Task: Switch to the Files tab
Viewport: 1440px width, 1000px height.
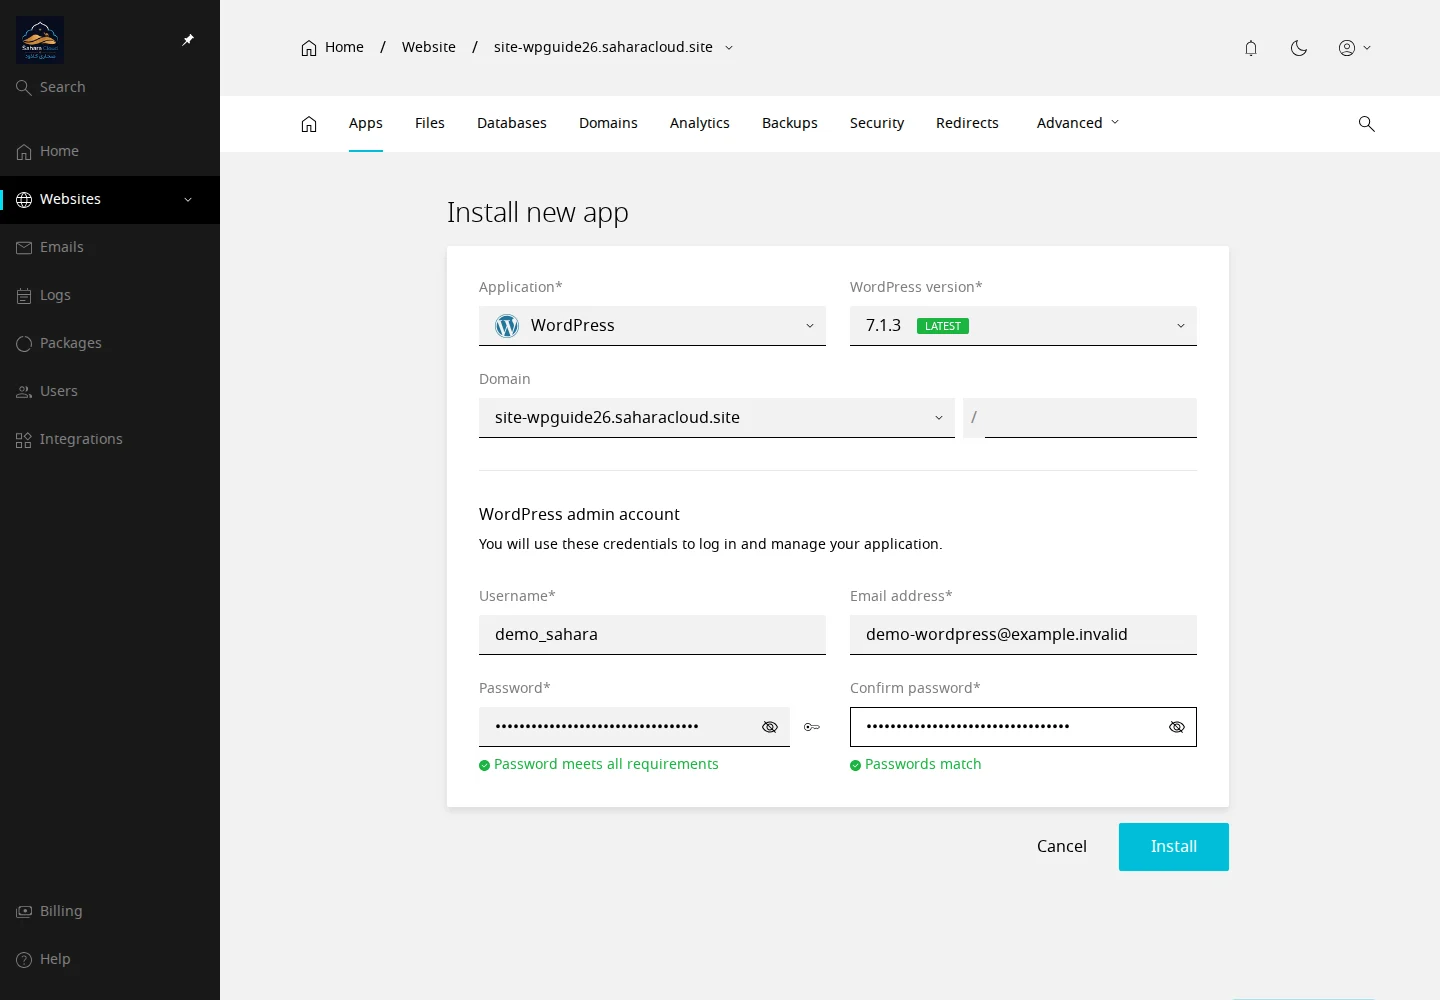Action: (430, 123)
